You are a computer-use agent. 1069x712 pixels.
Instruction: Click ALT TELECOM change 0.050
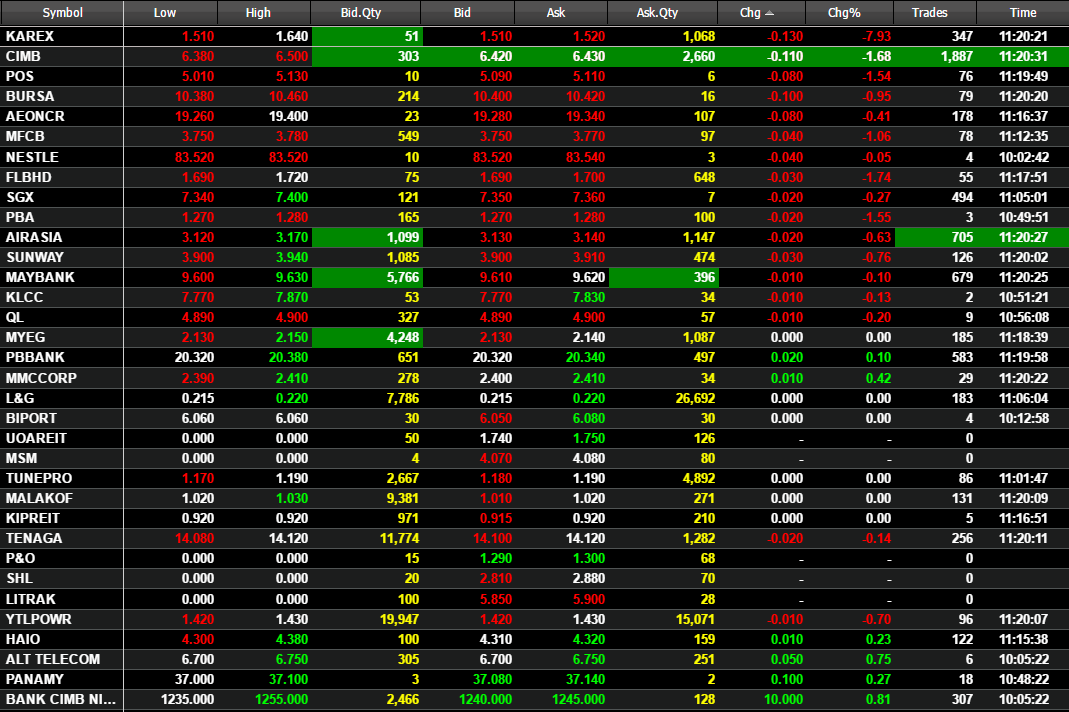point(787,659)
